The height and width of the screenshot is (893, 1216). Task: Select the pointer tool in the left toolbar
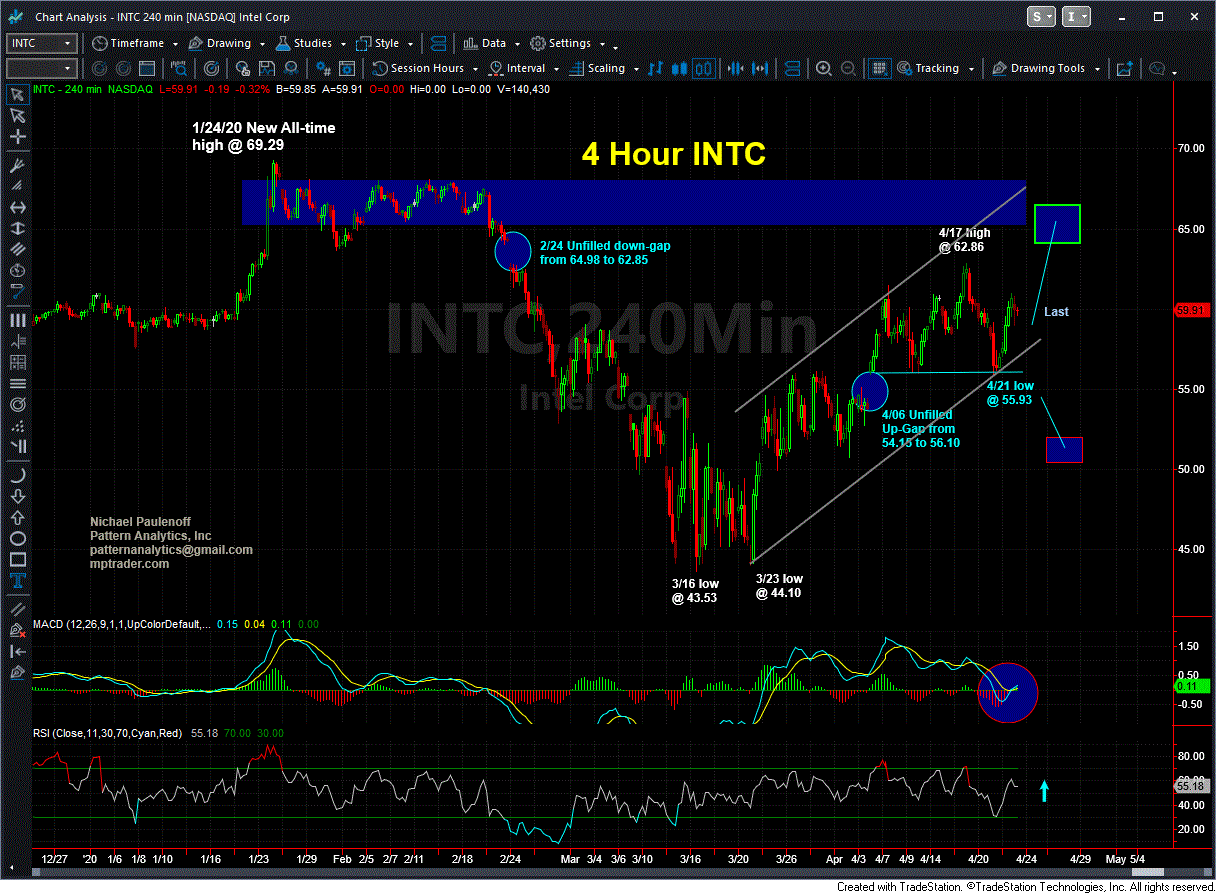click(x=17, y=95)
